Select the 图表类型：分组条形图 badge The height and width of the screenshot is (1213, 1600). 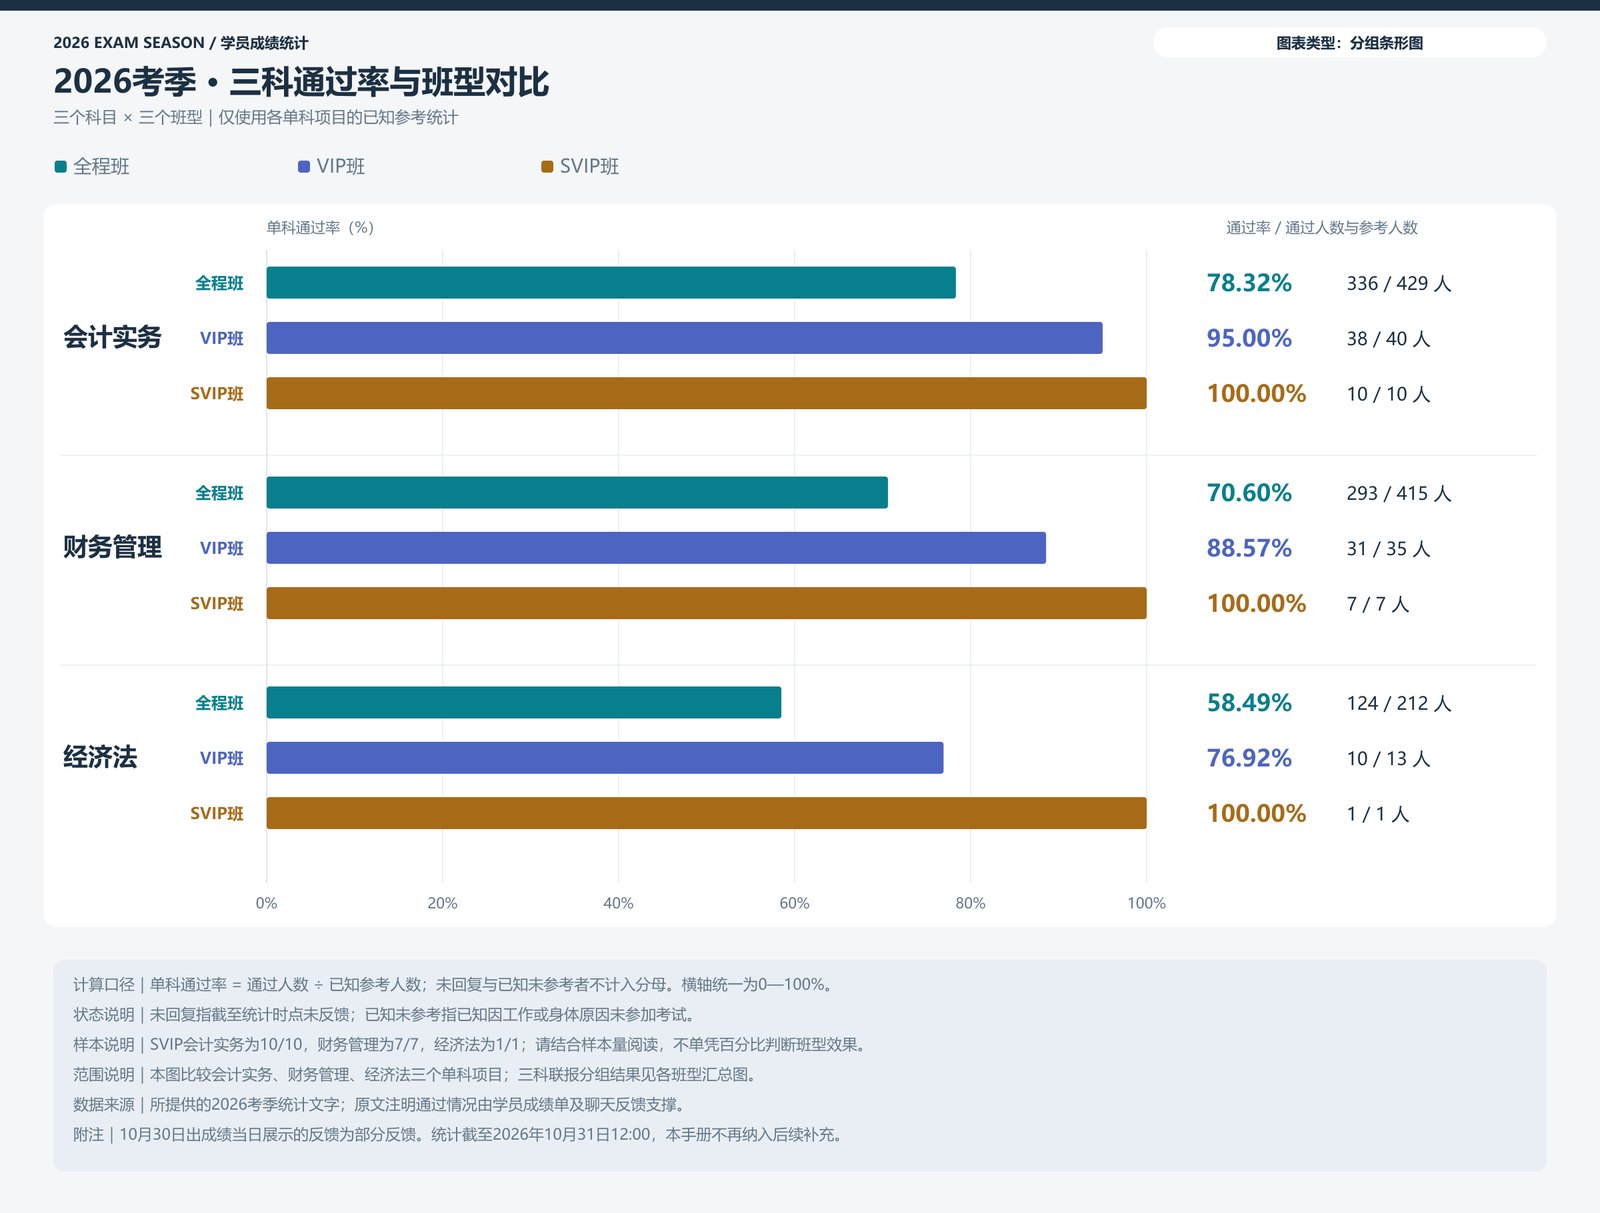[1349, 43]
